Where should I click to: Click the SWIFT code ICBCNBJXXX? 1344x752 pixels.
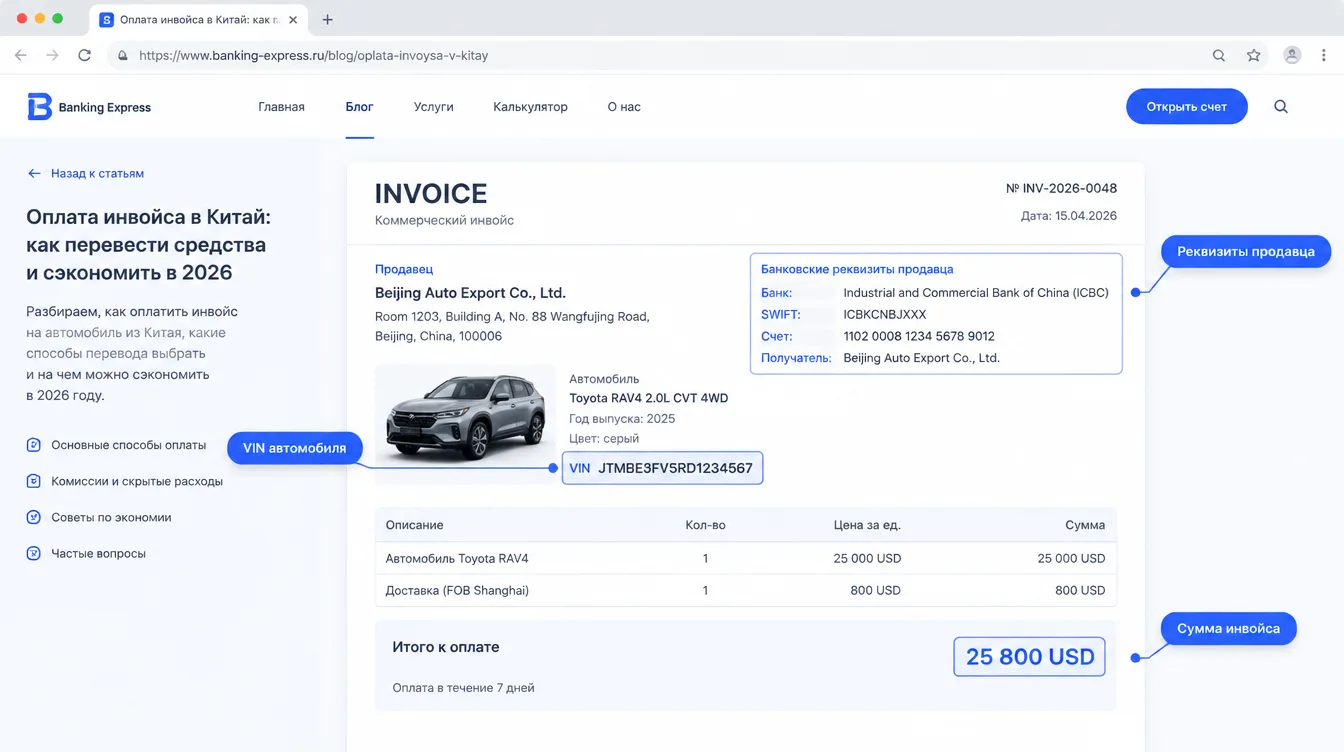[x=885, y=314]
